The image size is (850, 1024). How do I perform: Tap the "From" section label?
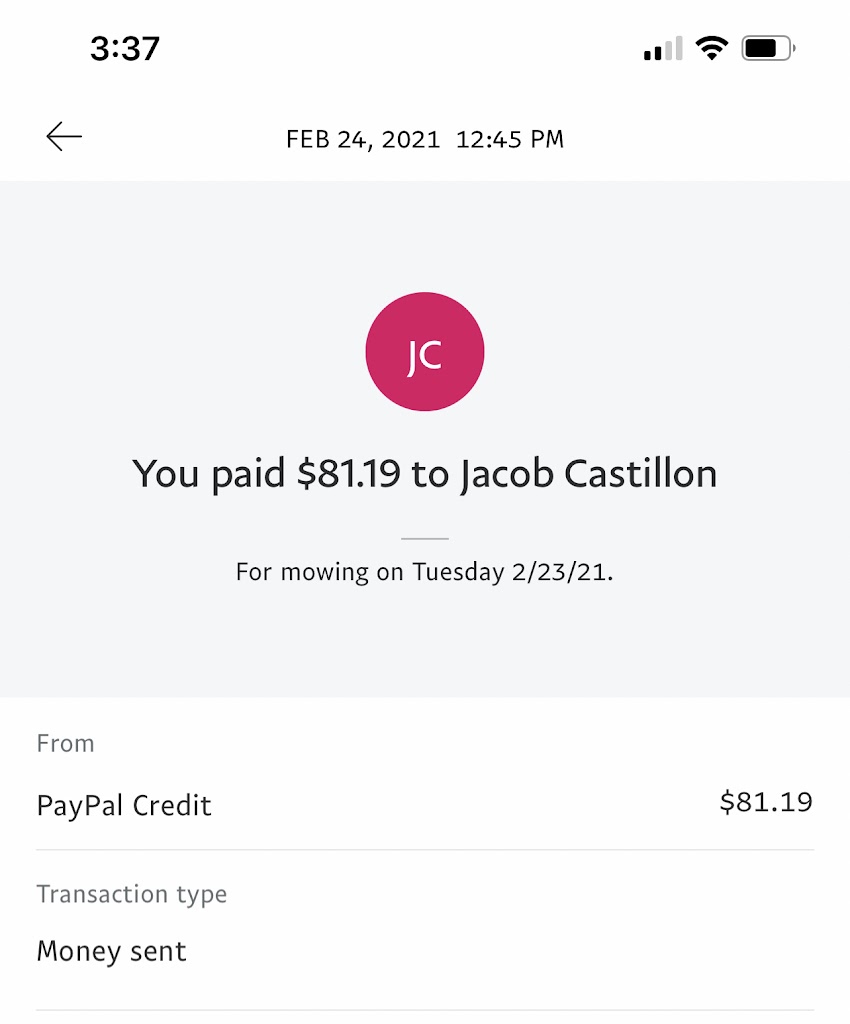[65, 743]
